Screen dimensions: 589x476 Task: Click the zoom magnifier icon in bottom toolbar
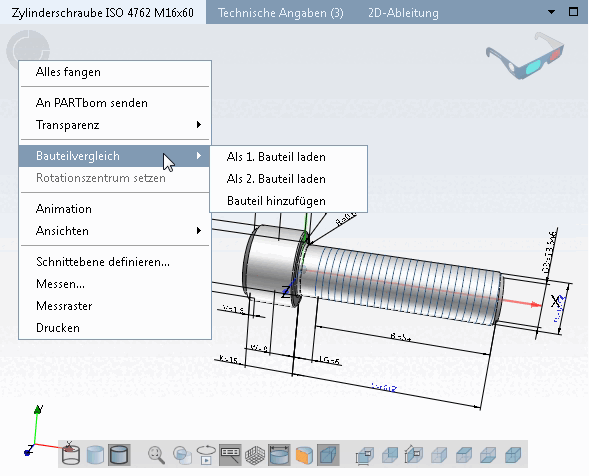pyautogui.click(x=156, y=455)
